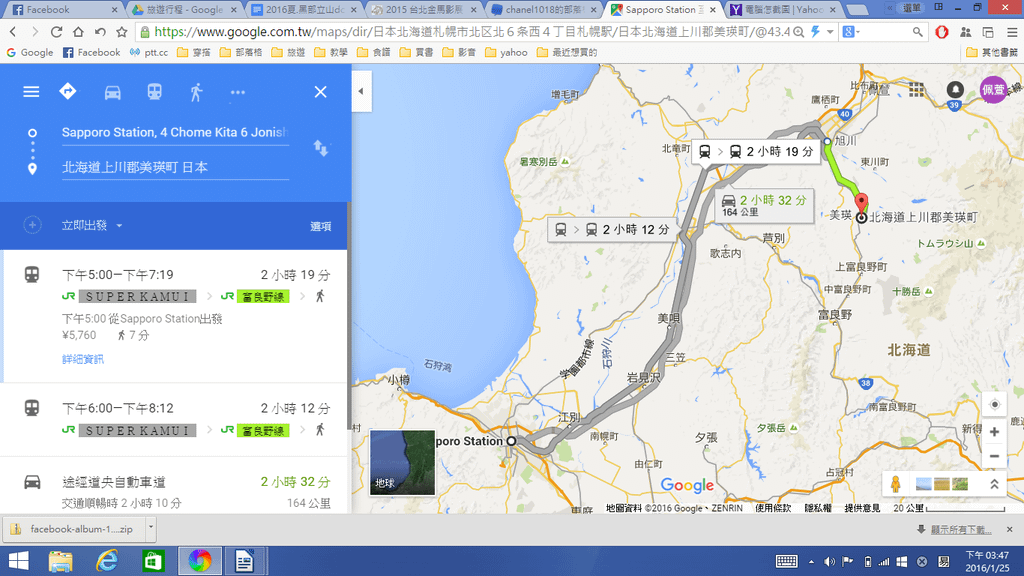Switch to the Yahoo tab
This screenshot has height=576, width=1024.
[x=784, y=9]
